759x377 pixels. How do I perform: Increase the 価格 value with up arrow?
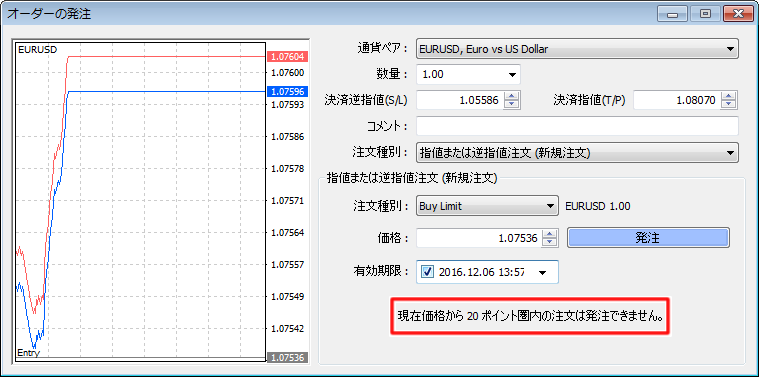[550, 233]
